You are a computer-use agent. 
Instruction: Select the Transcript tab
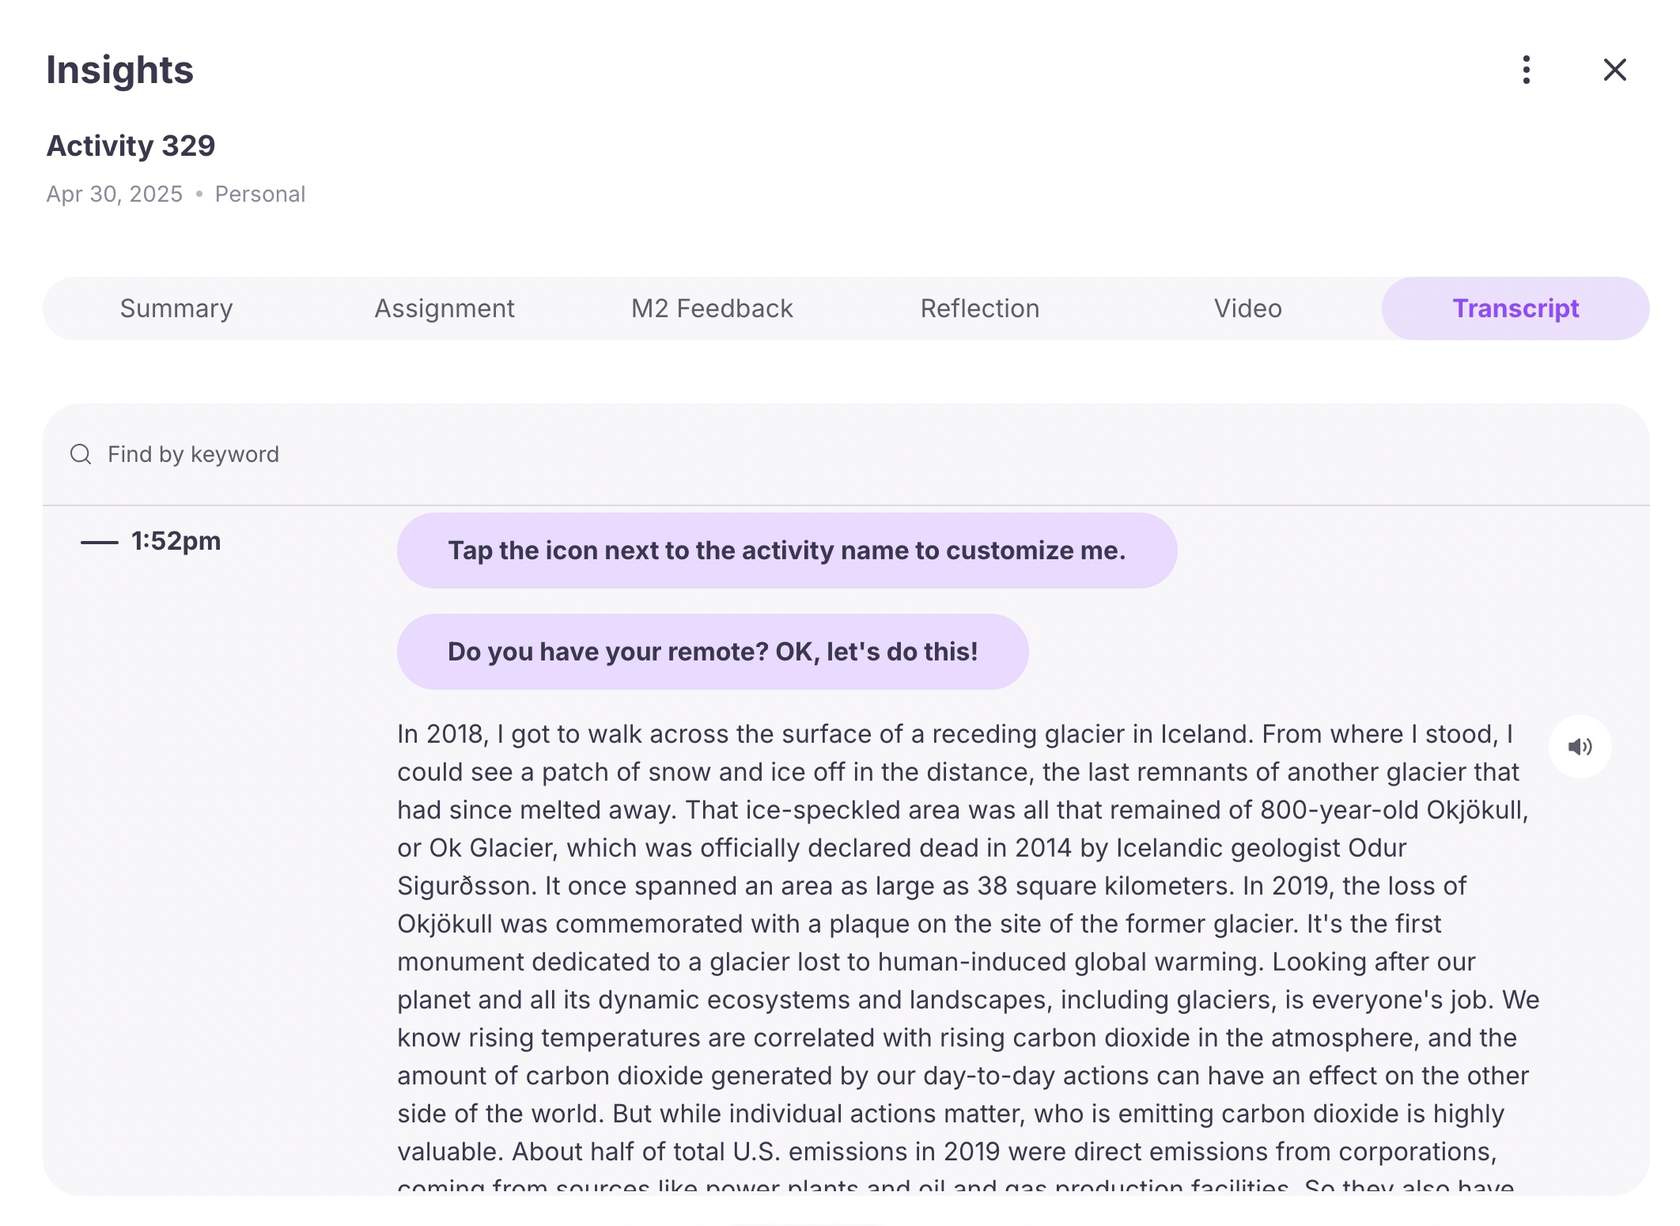click(1515, 309)
